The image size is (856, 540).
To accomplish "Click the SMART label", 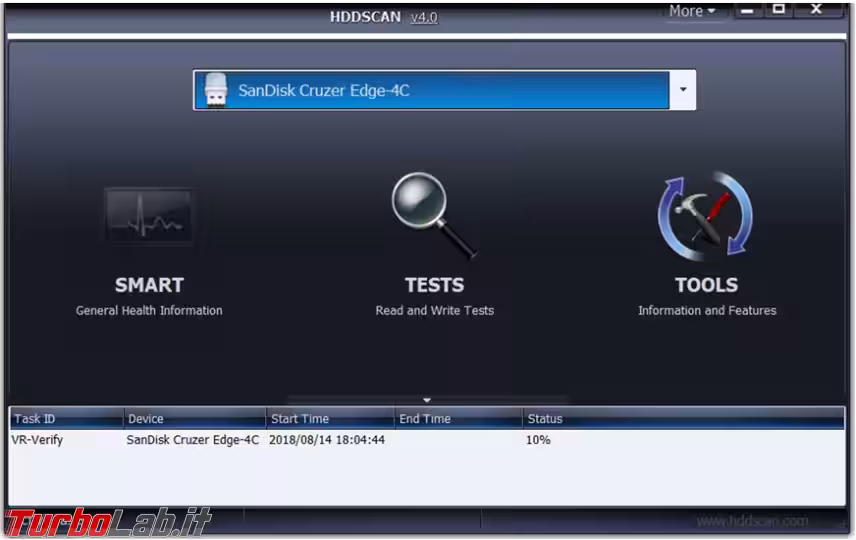I will tap(149, 285).
